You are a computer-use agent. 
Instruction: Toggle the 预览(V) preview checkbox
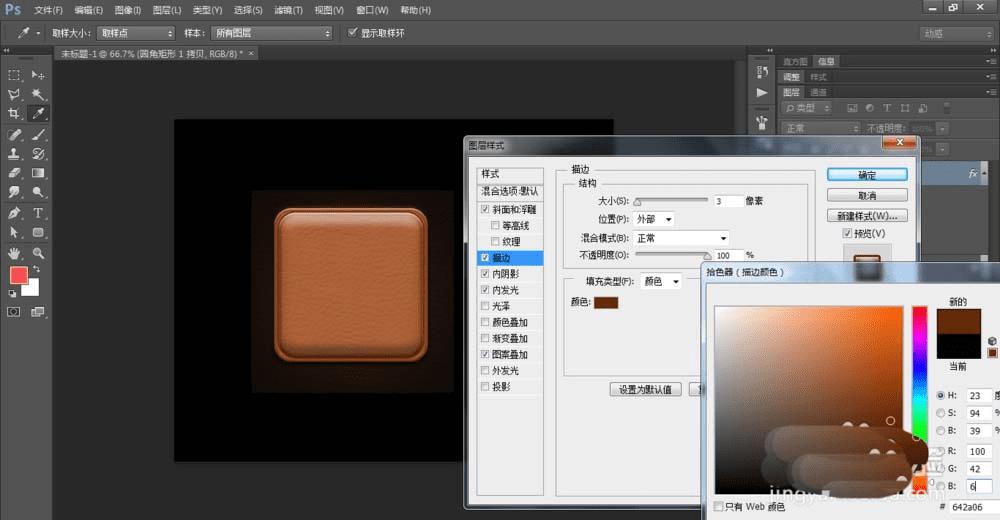tap(848, 234)
